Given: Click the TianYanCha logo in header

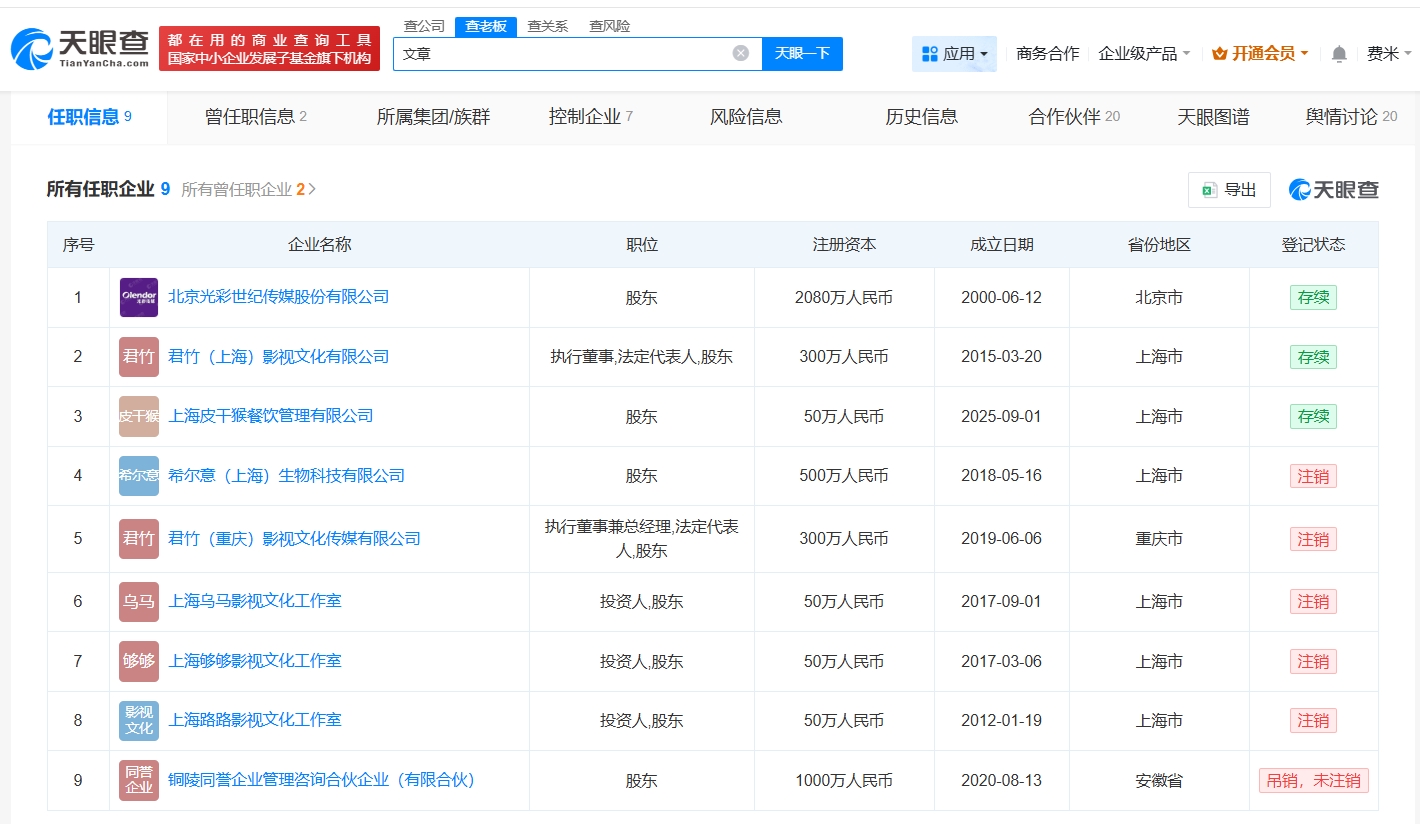Looking at the screenshot, I should point(80,49).
